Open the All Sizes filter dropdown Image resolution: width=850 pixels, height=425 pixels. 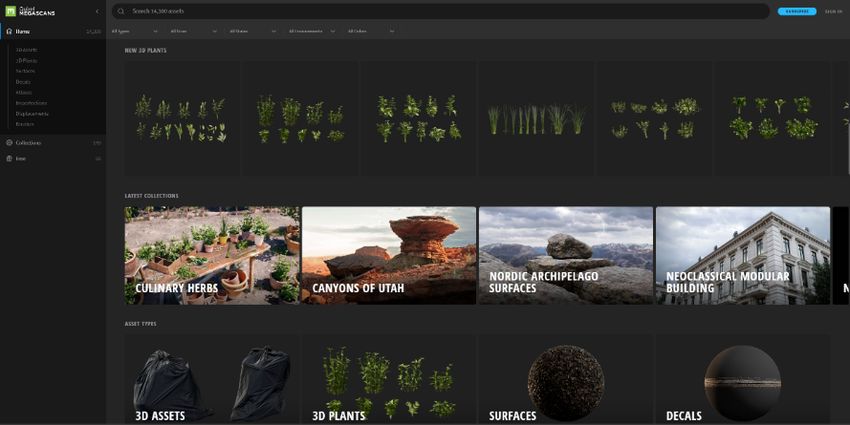(x=194, y=31)
